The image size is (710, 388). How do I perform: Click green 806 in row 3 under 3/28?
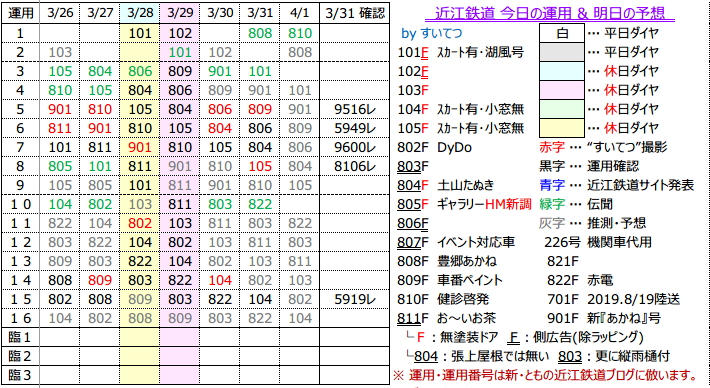(x=140, y=71)
